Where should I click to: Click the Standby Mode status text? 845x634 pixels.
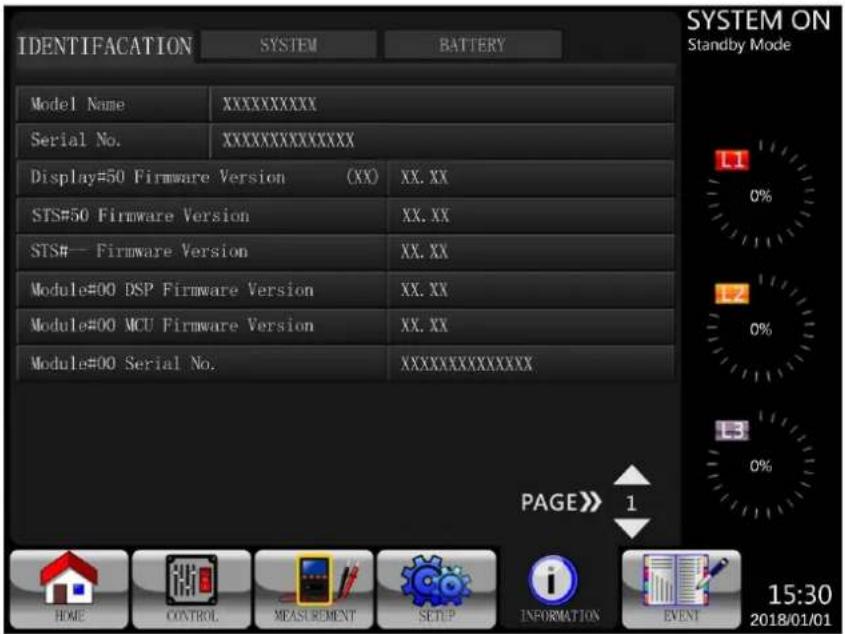pos(739,45)
